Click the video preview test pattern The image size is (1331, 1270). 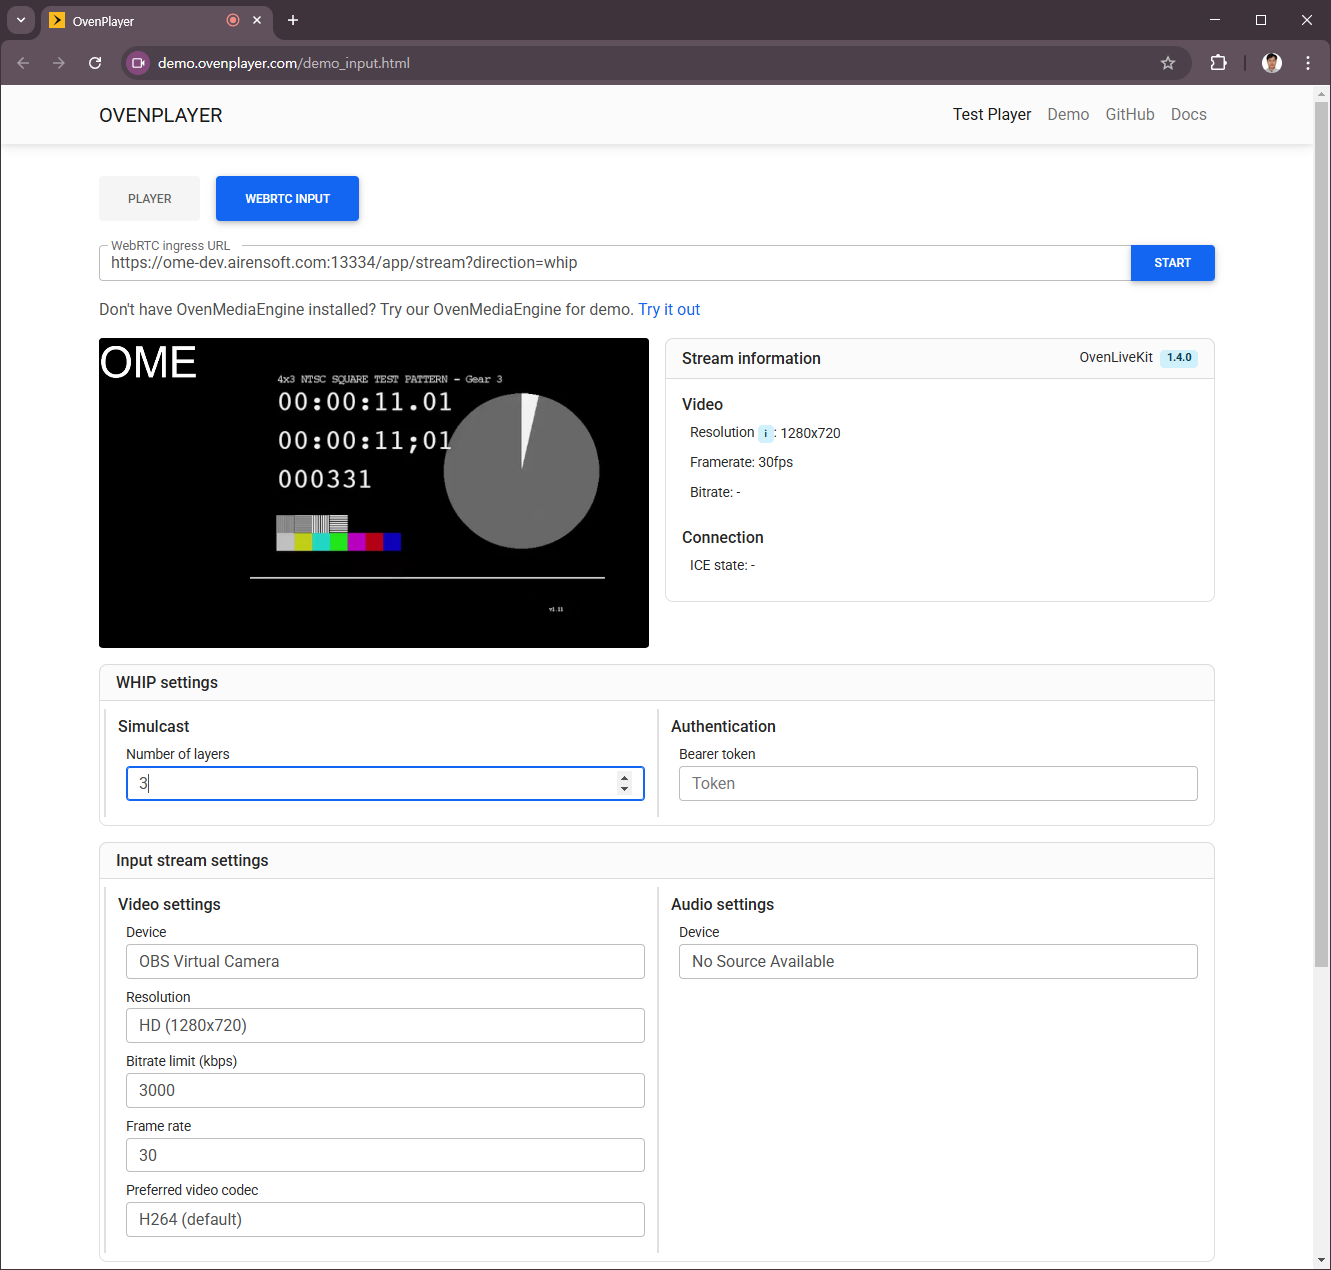374,493
